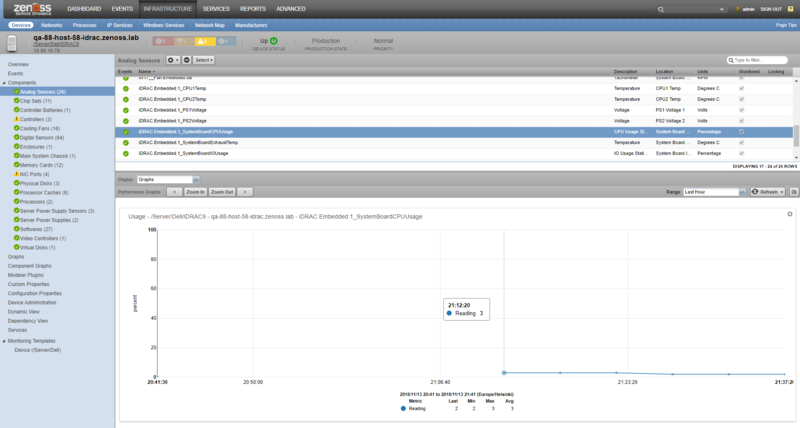Click the warning icon beside Controllers (3)
Screen dimensions: 800x428
[16, 119]
